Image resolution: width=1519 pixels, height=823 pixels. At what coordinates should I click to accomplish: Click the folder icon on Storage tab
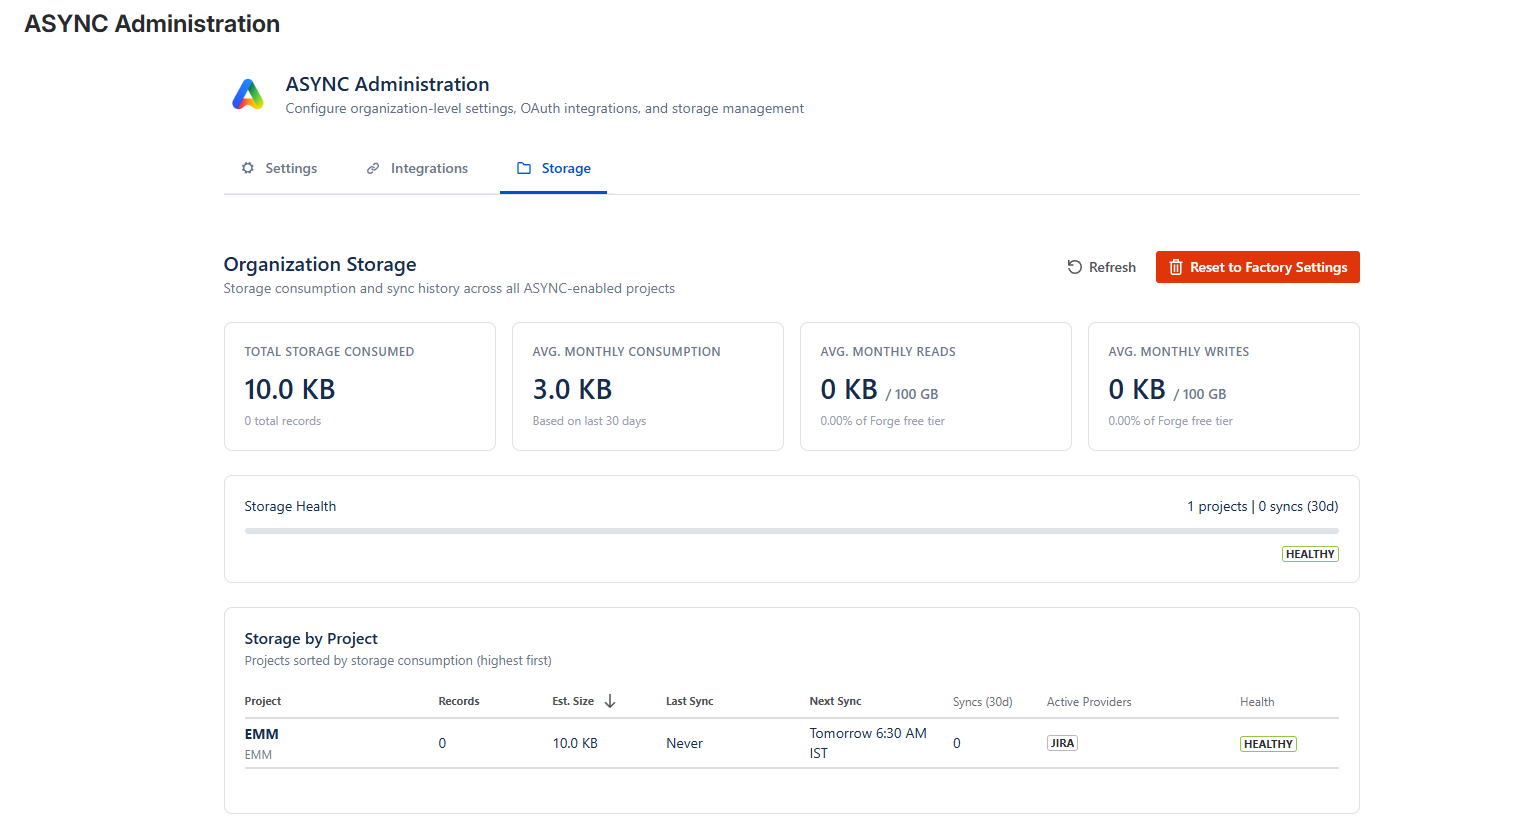(x=524, y=168)
